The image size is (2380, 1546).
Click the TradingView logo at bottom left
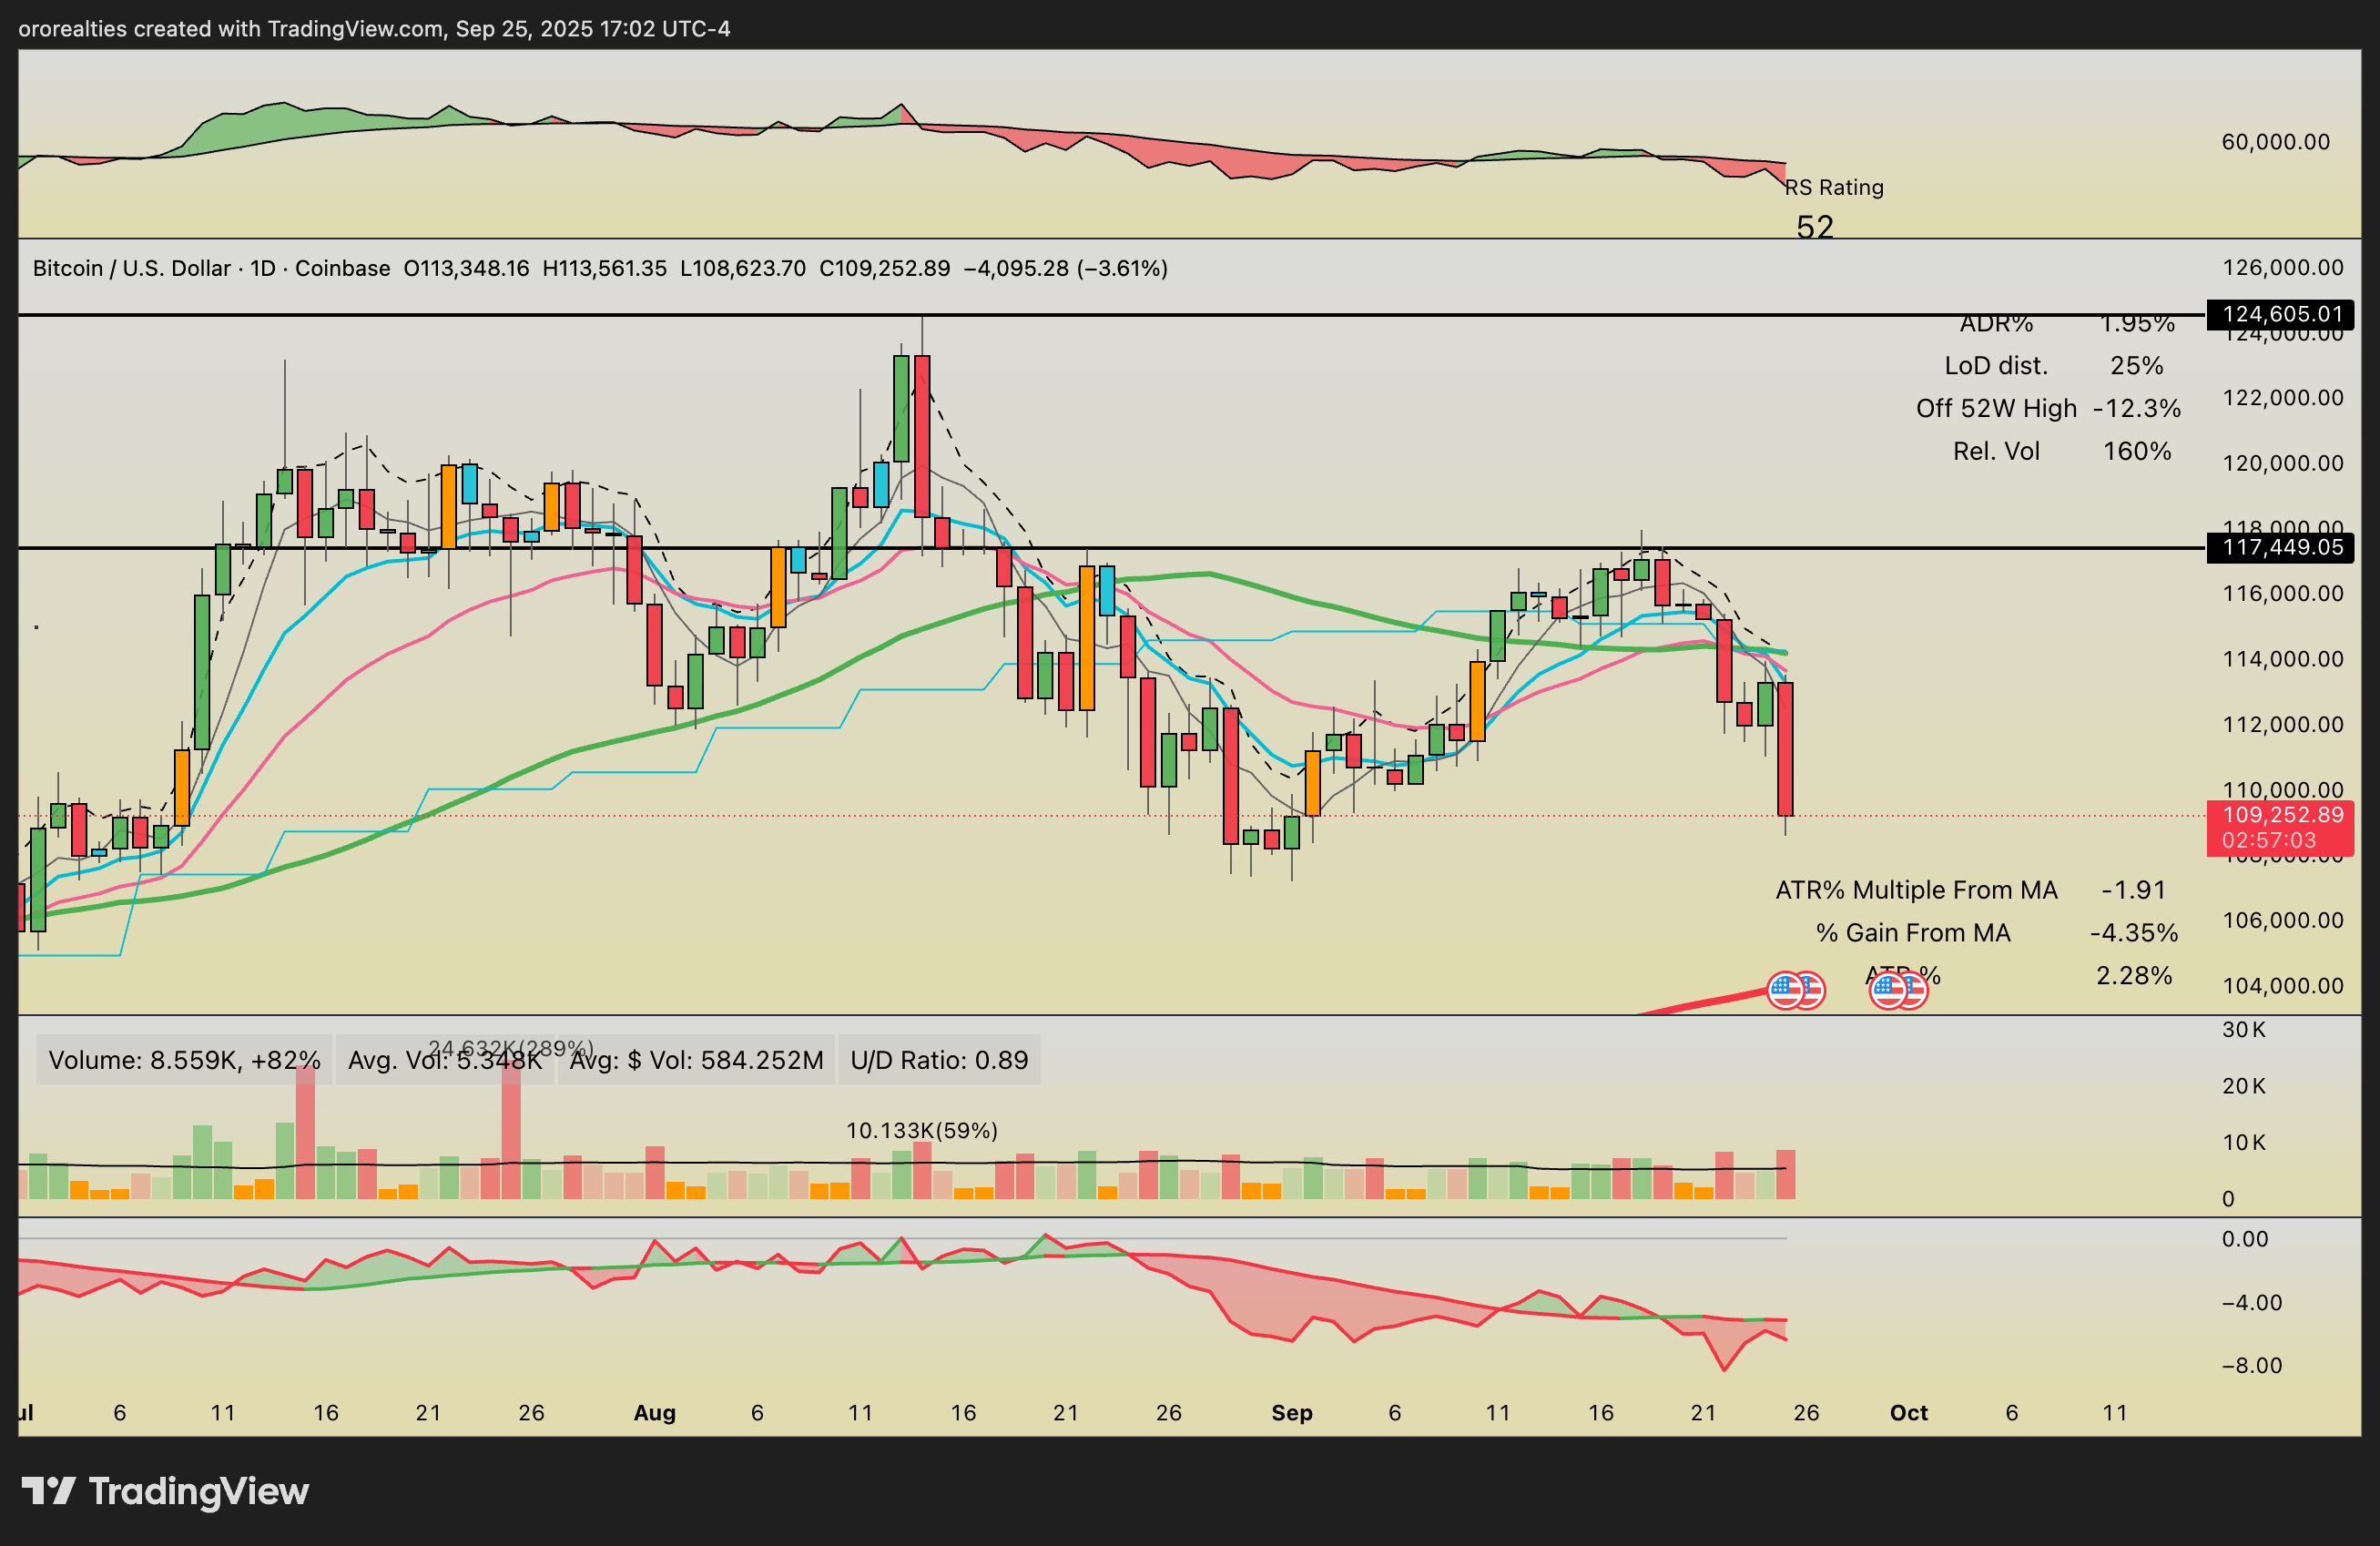point(165,1491)
